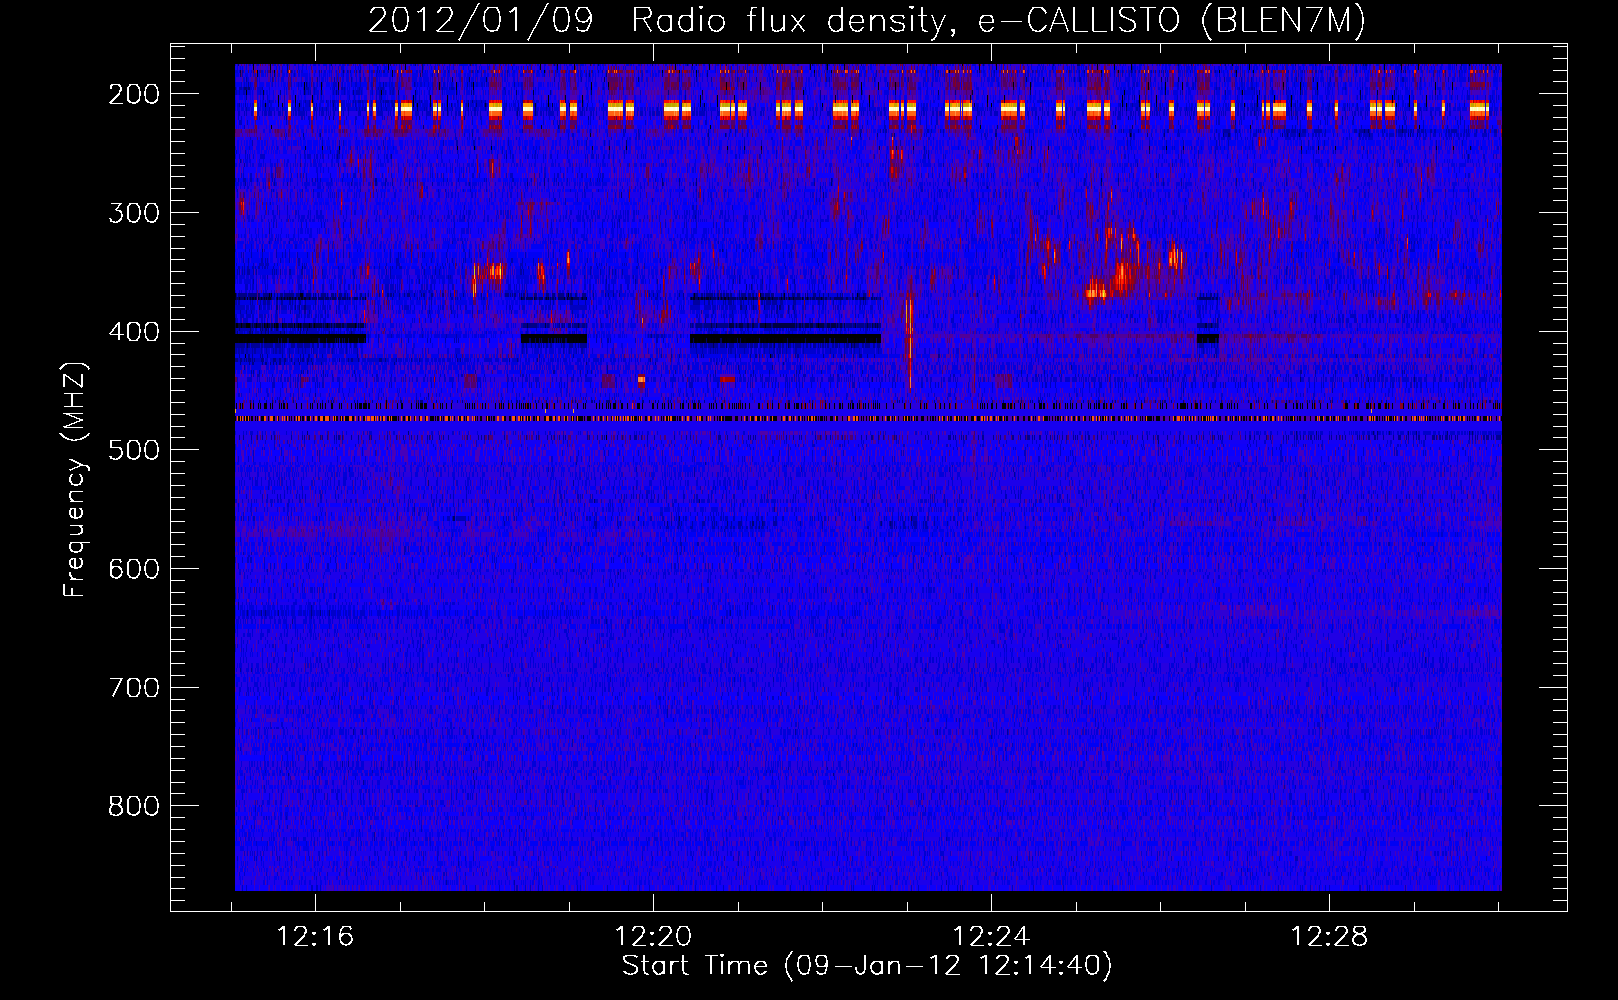Click the date "2012/01/09" in the title
1618x1000 pixels.
pos(480,21)
